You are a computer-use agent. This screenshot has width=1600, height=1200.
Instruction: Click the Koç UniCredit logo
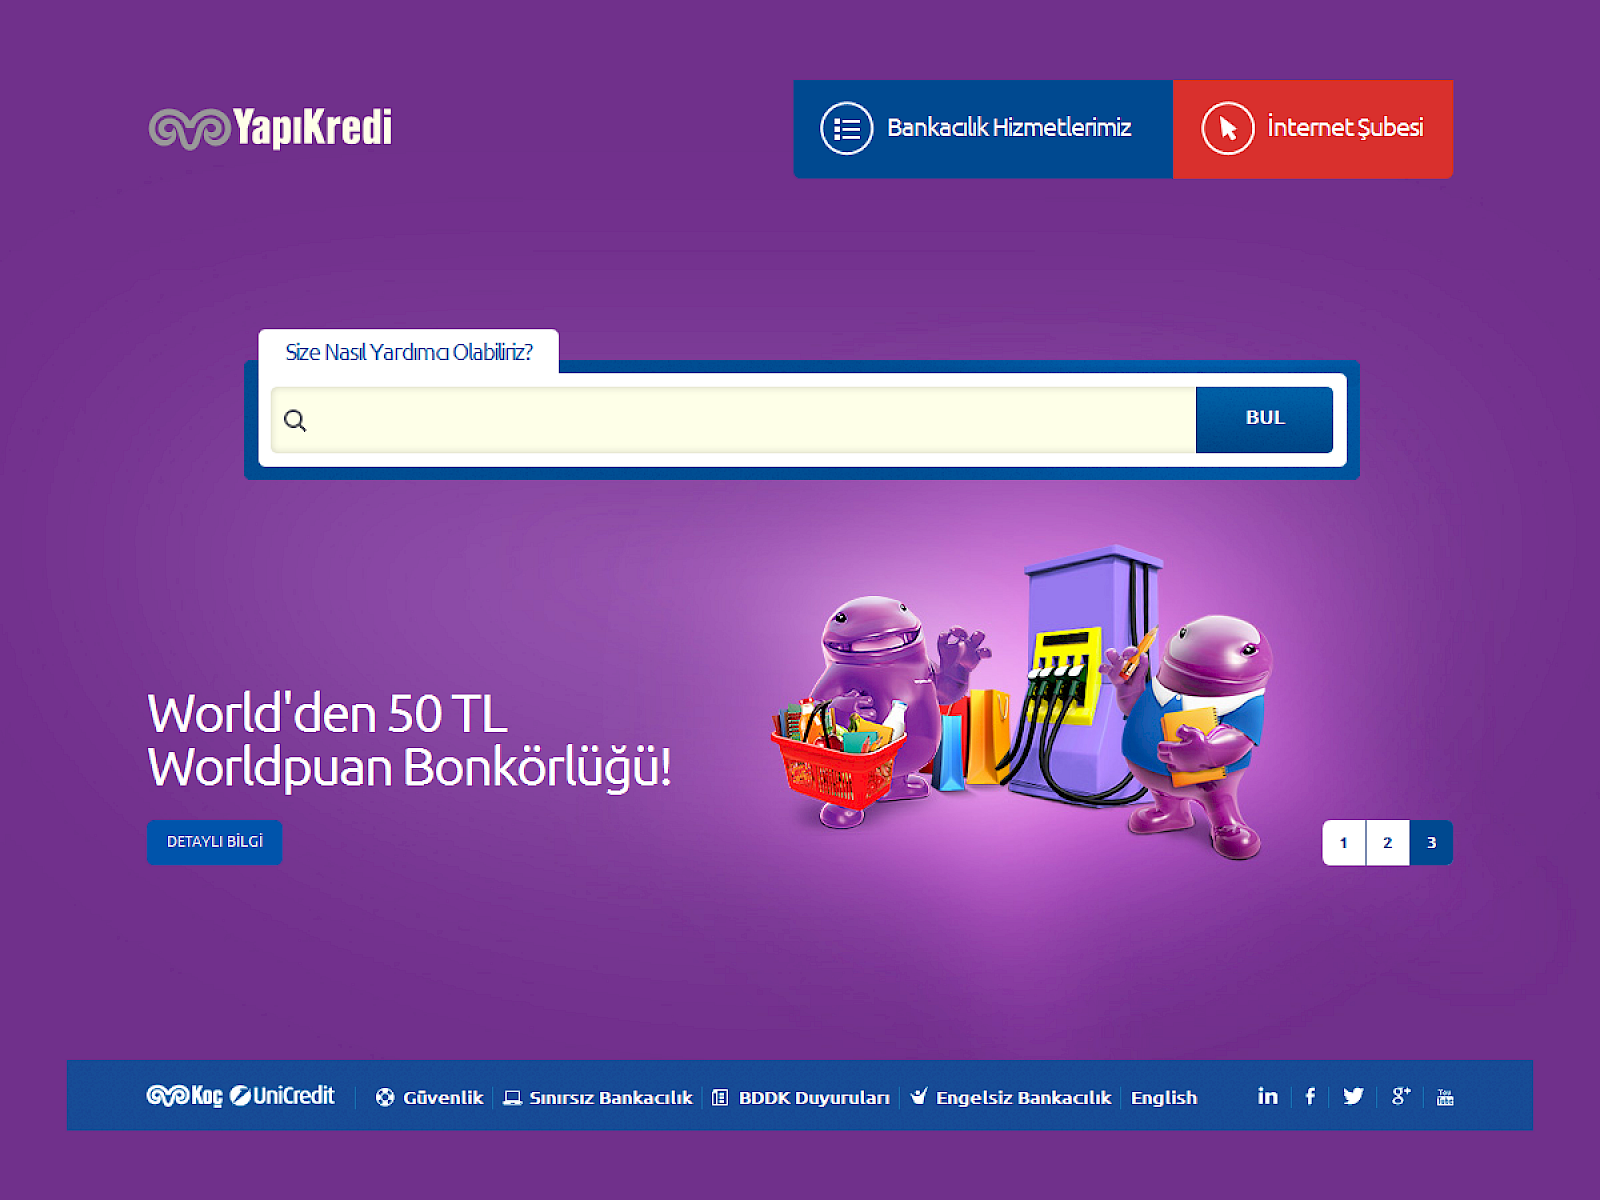[x=241, y=1096]
